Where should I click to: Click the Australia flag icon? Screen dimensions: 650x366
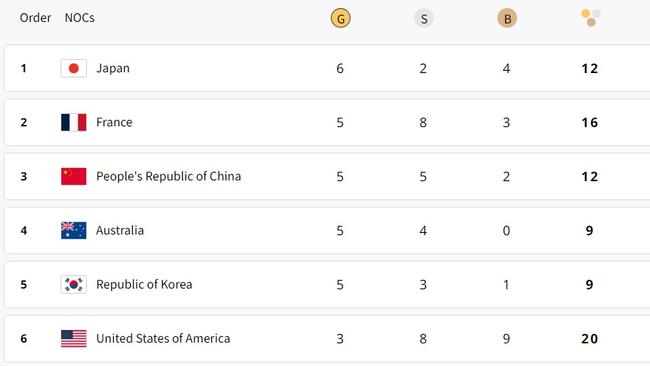tap(74, 230)
